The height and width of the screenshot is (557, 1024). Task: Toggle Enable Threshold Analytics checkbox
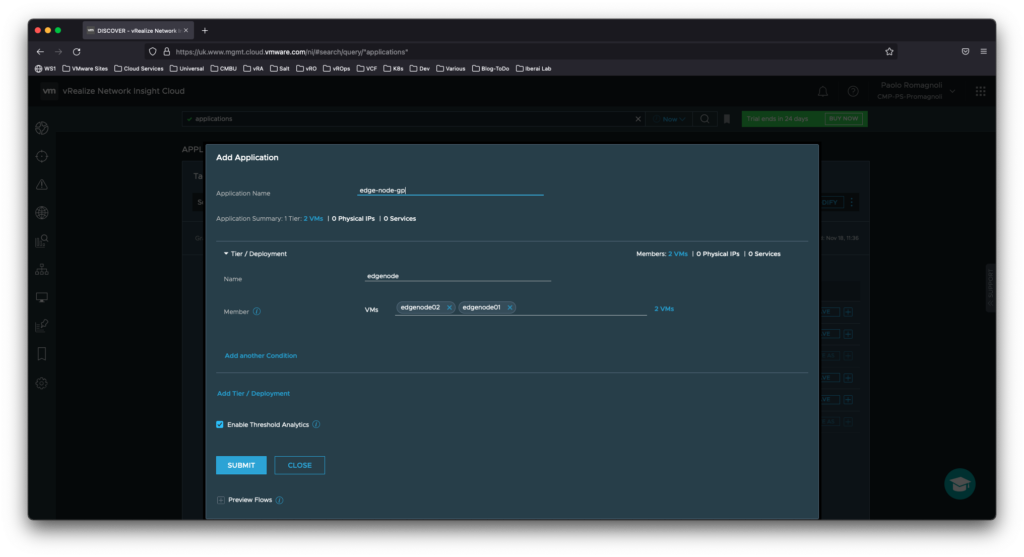[x=220, y=424]
